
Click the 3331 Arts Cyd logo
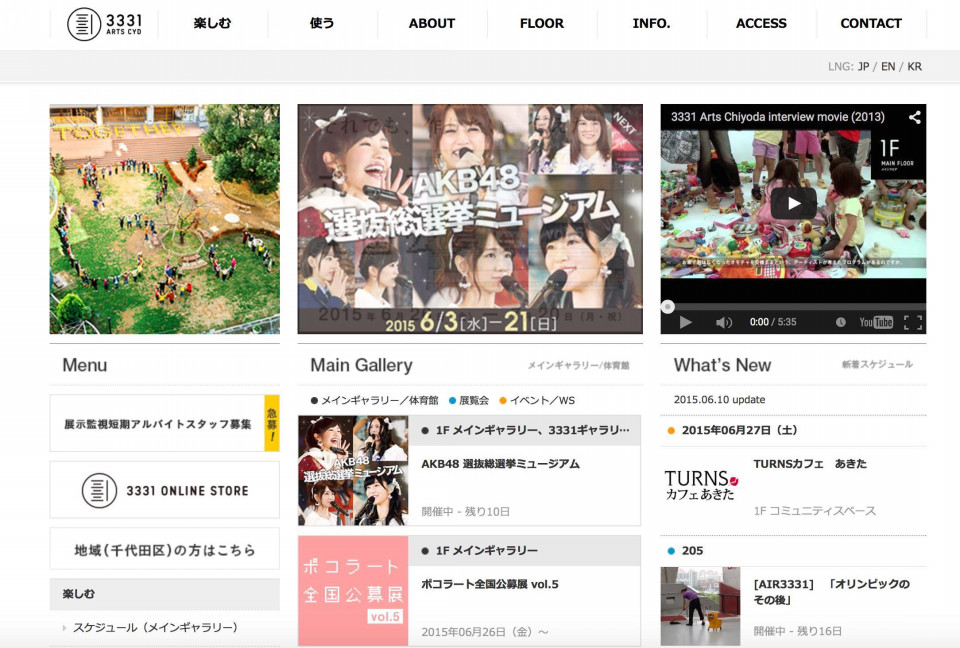pyautogui.click(x=104, y=24)
